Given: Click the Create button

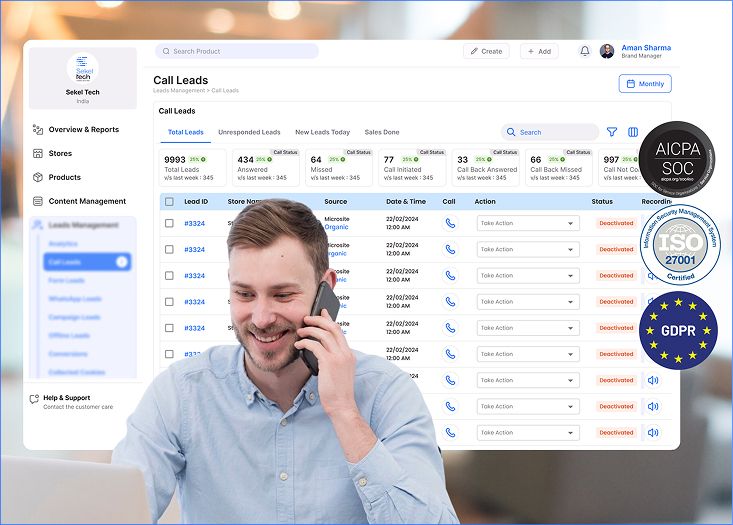Looking at the screenshot, I should coord(486,51).
